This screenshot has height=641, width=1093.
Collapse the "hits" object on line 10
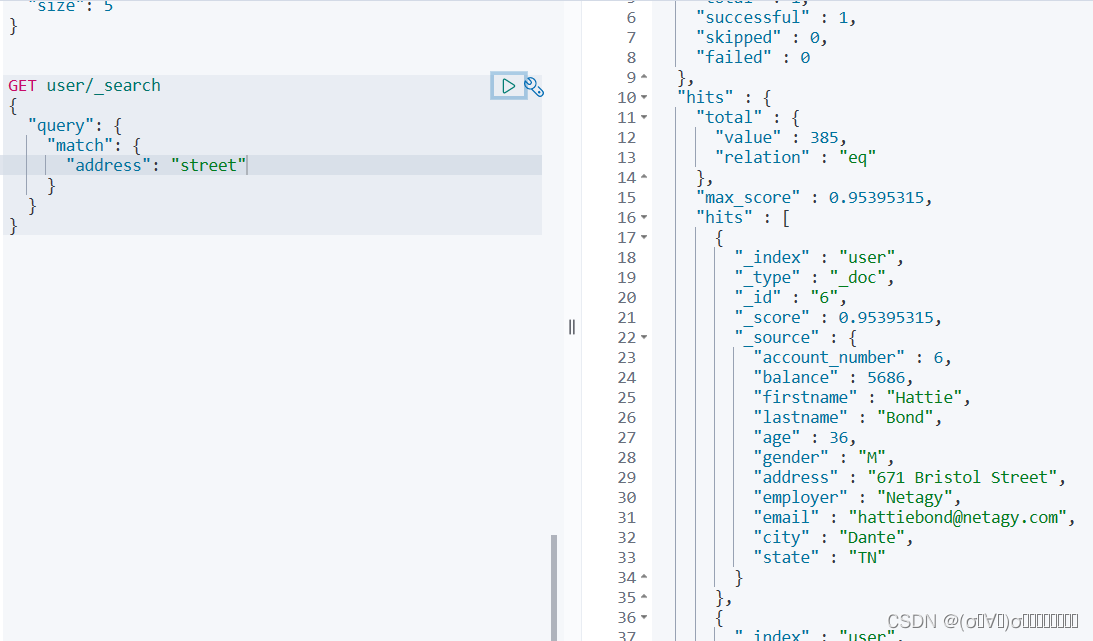tap(644, 97)
